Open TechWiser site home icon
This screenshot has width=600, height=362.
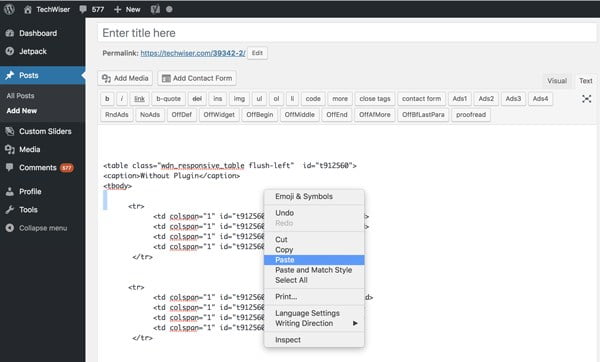[28, 10]
